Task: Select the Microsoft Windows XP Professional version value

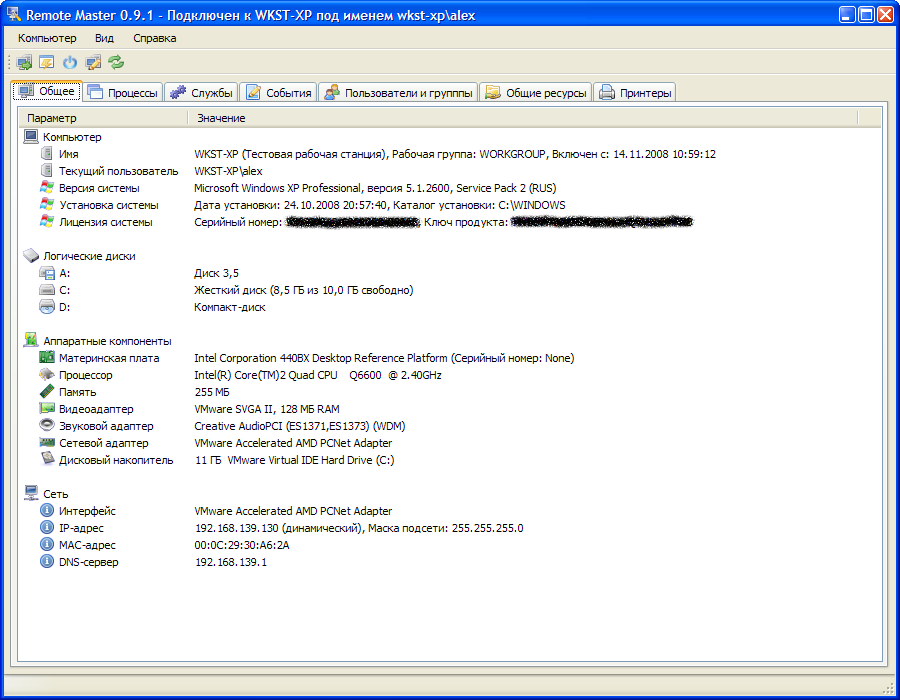Action: (x=375, y=188)
